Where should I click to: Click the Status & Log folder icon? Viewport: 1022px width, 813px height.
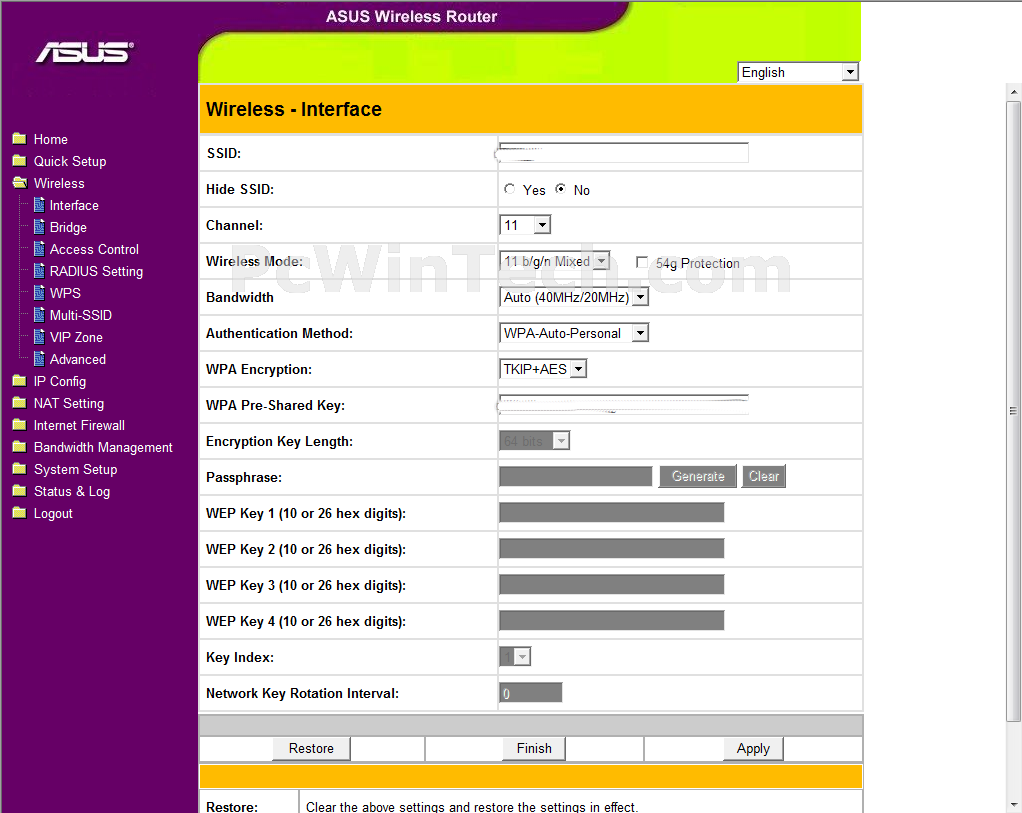tap(20, 491)
